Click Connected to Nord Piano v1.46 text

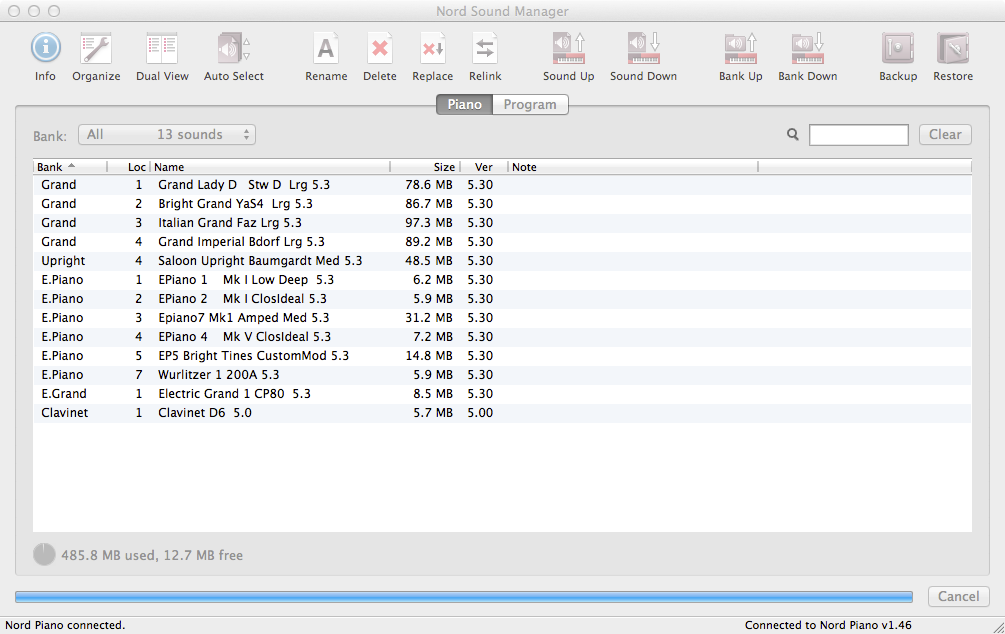(x=828, y=625)
